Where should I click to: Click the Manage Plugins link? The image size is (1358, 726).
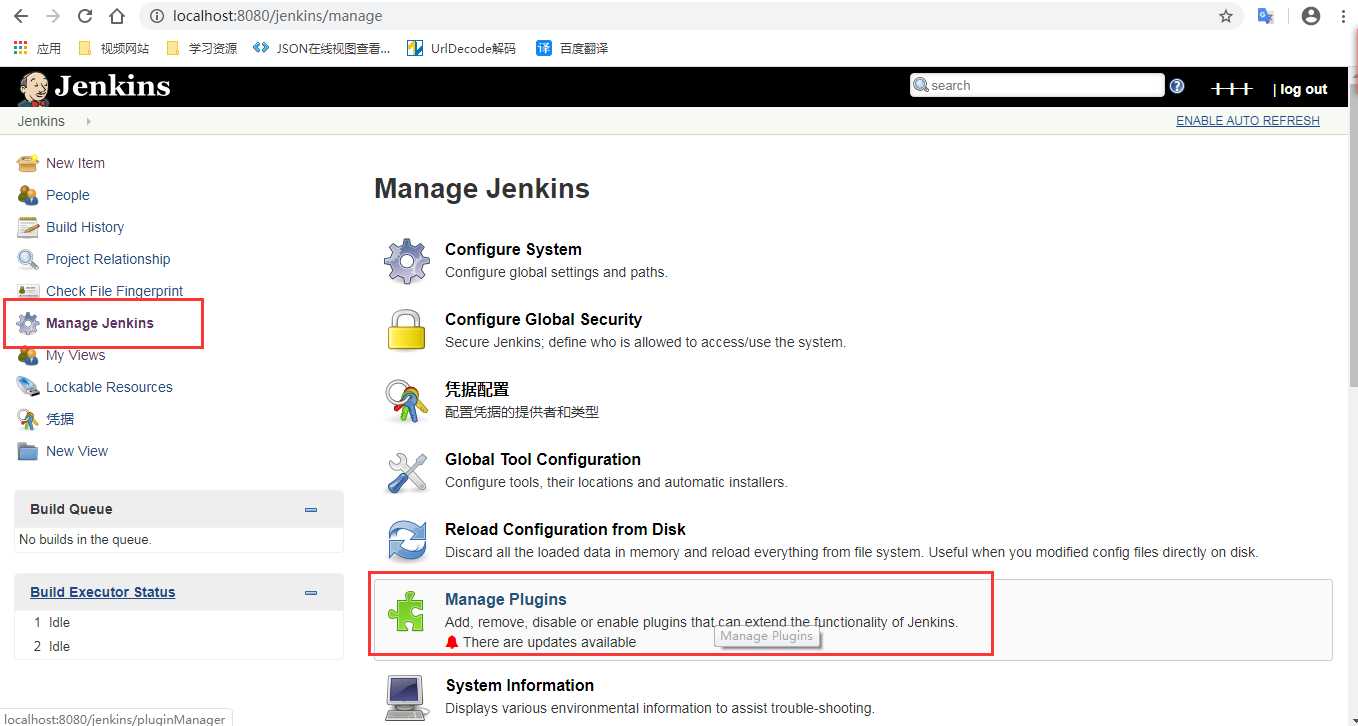tap(505, 599)
